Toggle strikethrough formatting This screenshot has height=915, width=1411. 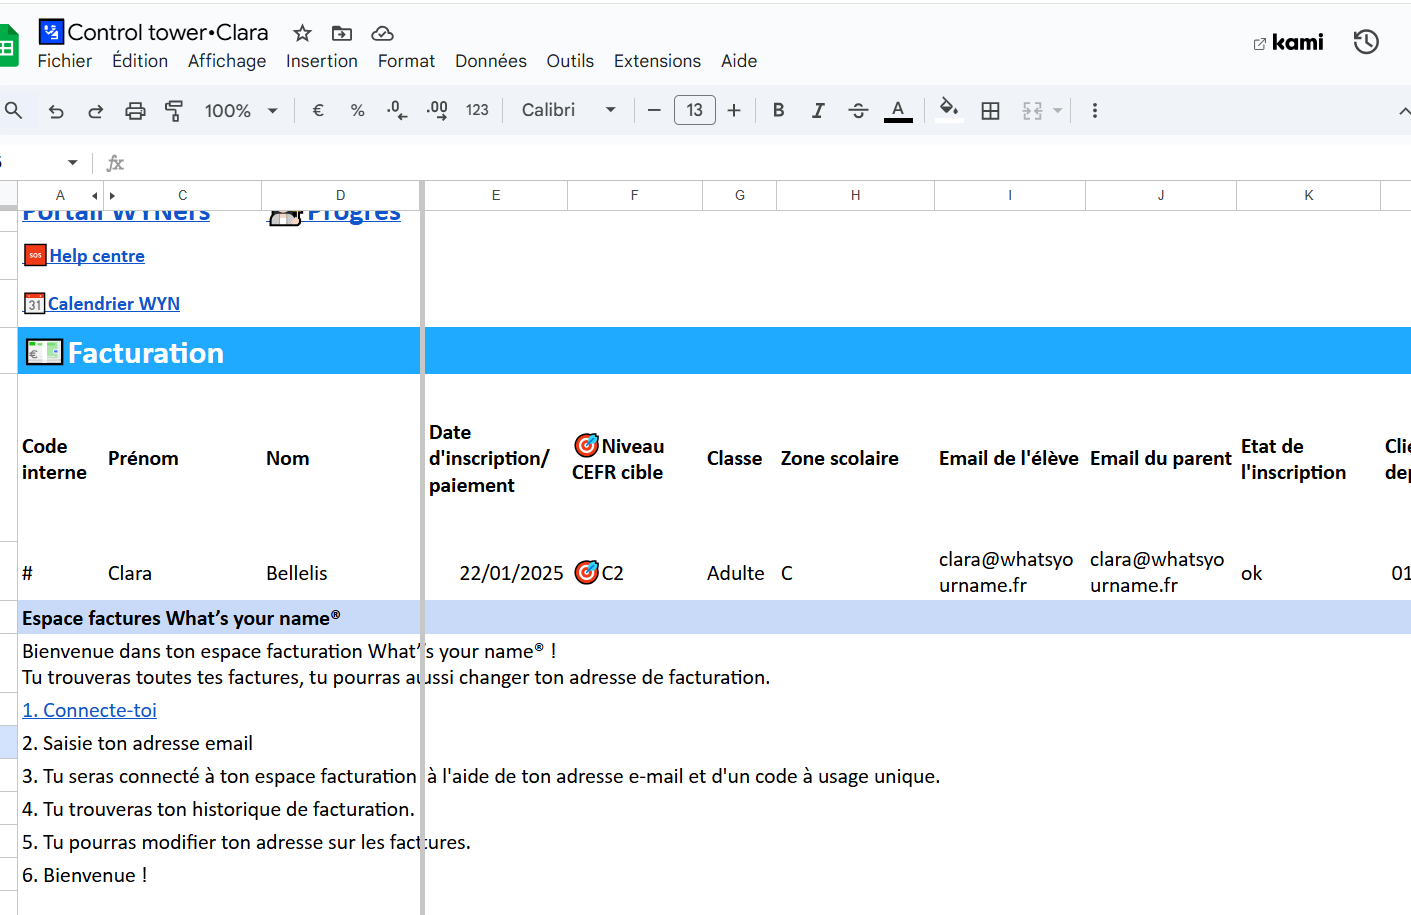858,111
